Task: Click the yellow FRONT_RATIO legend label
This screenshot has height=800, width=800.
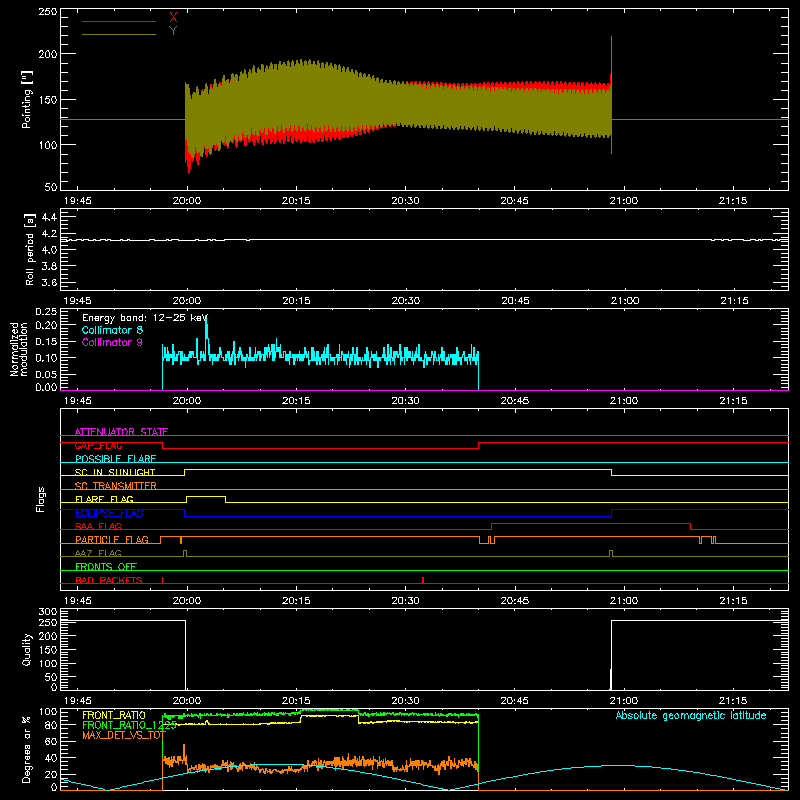Action: coord(114,715)
